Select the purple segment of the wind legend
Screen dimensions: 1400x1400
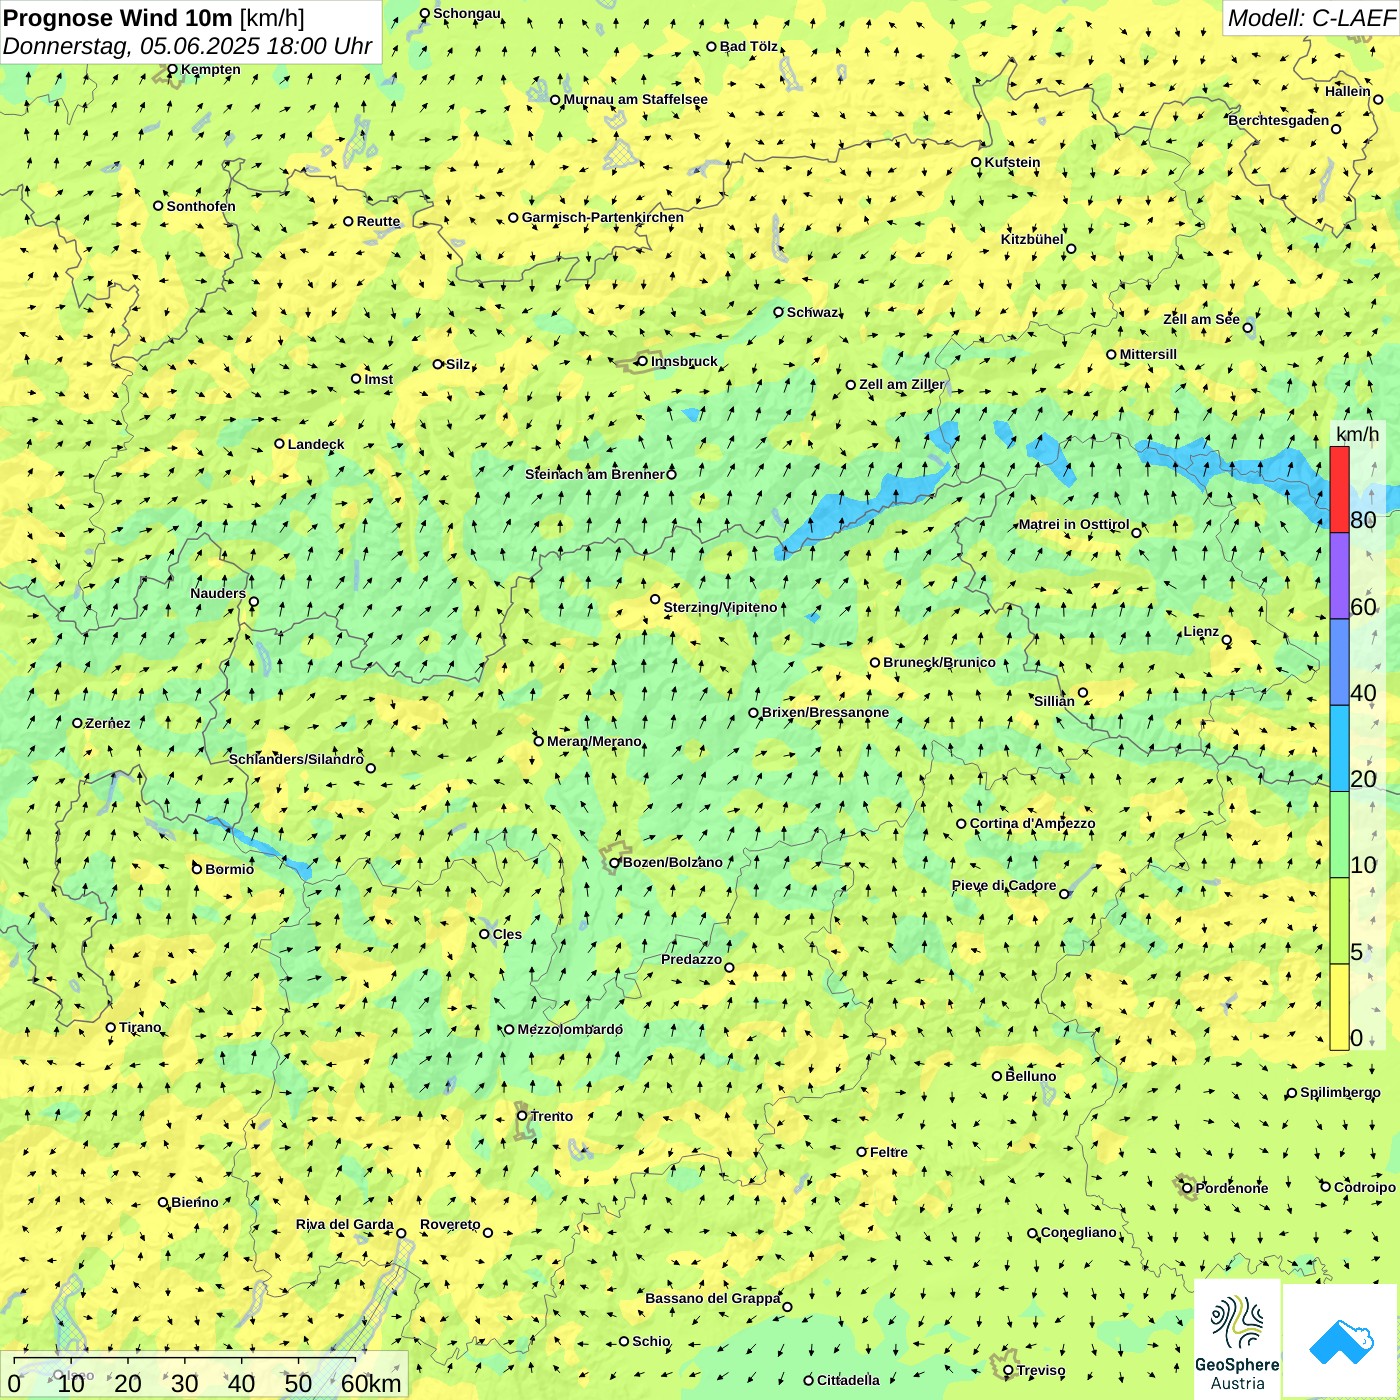click(x=1339, y=576)
